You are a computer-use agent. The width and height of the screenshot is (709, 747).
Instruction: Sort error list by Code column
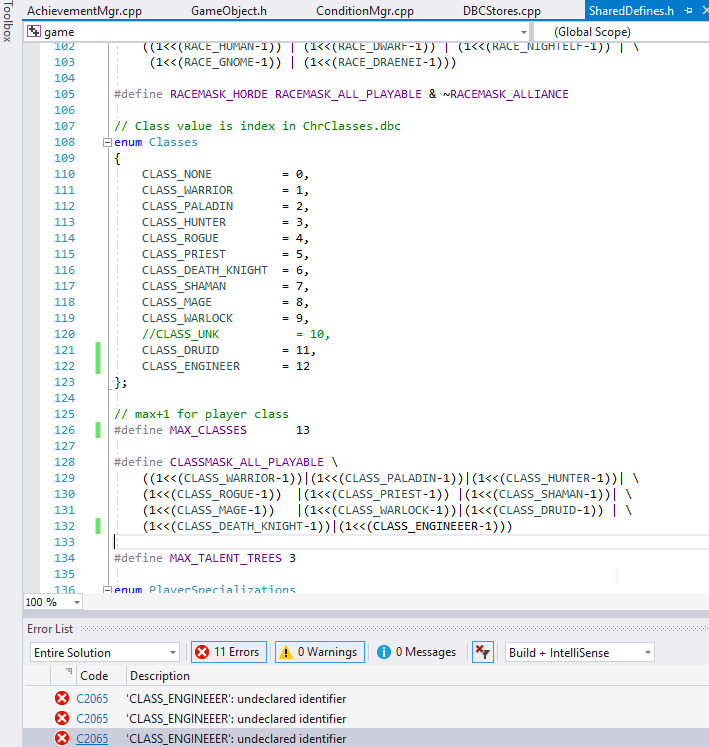[94, 676]
